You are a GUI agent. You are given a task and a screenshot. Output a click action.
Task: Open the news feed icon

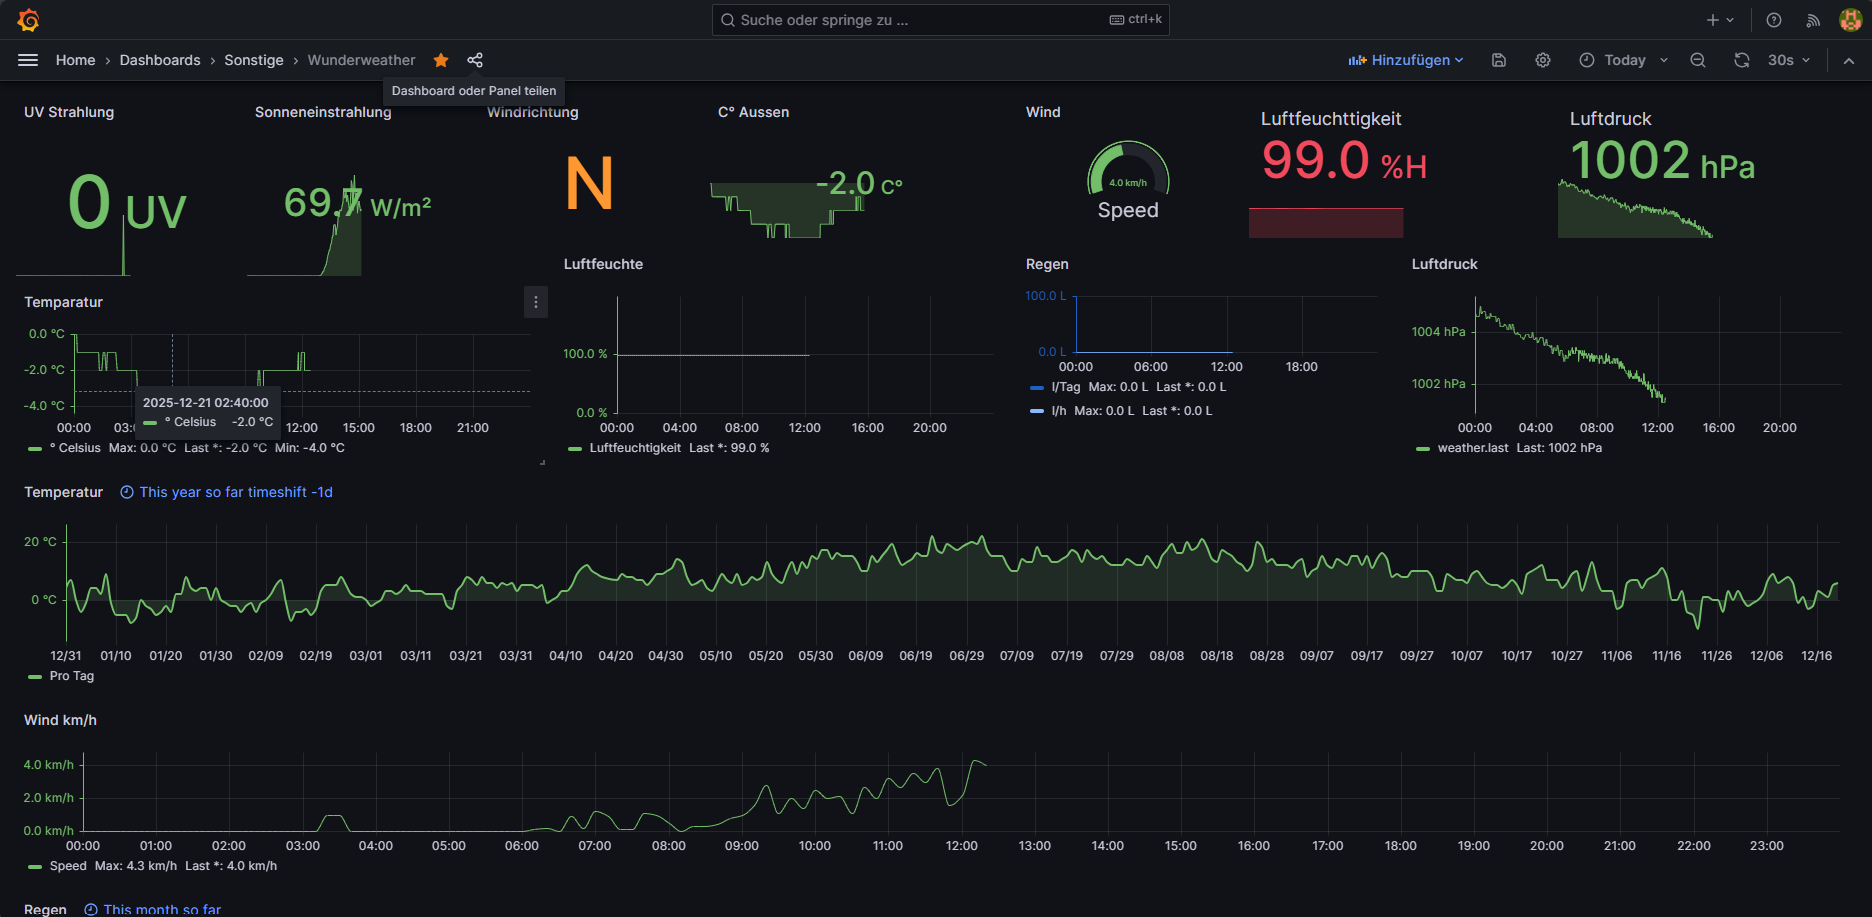point(1813,20)
